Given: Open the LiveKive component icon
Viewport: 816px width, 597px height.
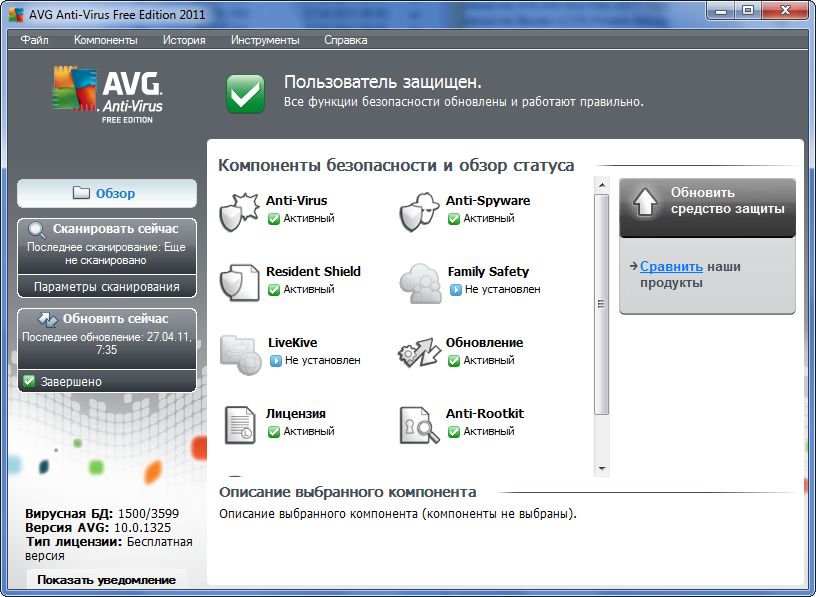Looking at the screenshot, I should click(240, 354).
